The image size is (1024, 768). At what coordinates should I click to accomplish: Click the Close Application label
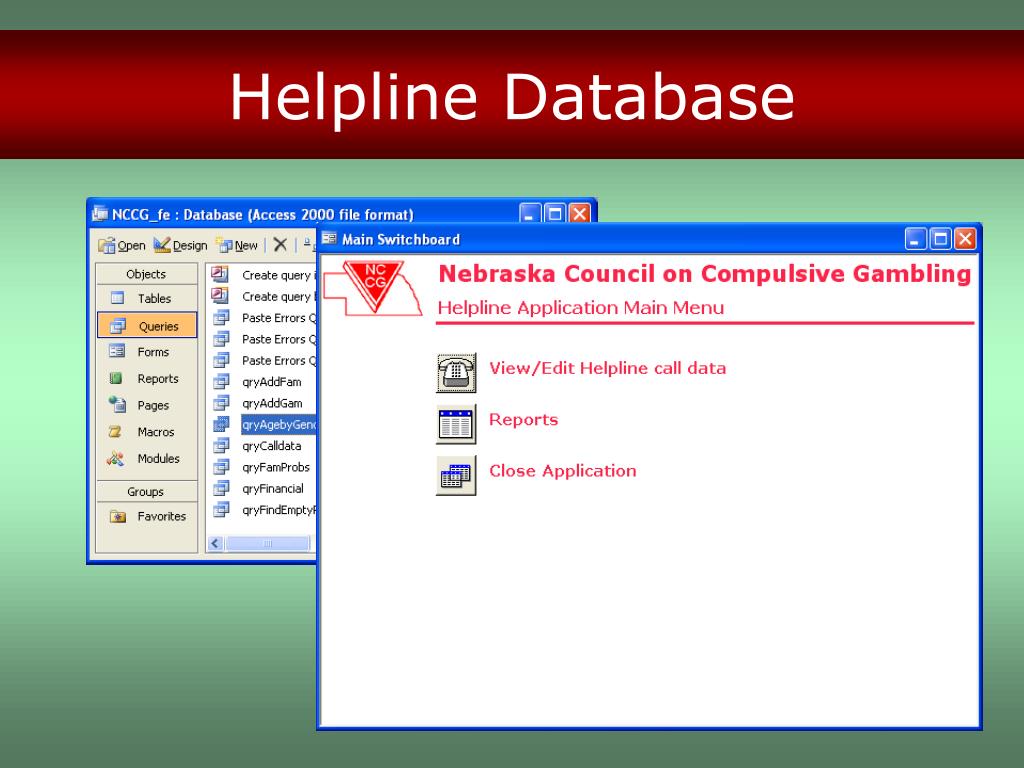pos(562,471)
